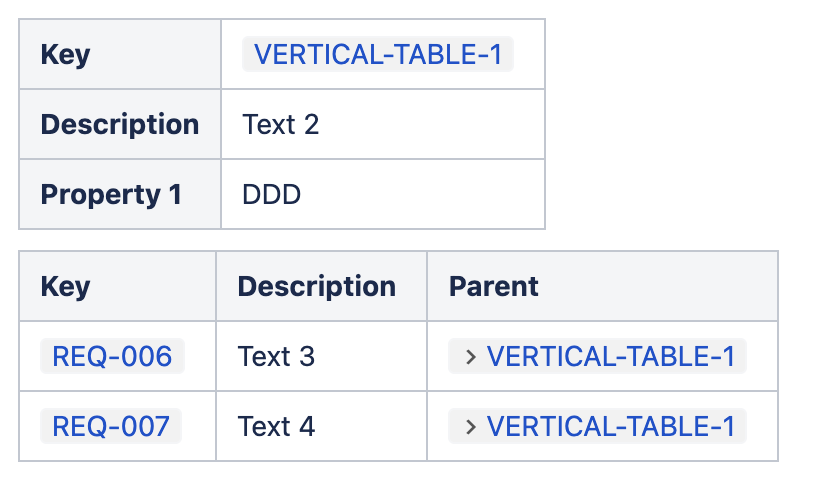Select the Property 1 row header
Screen dimensions: 826x482
tap(111, 195)
